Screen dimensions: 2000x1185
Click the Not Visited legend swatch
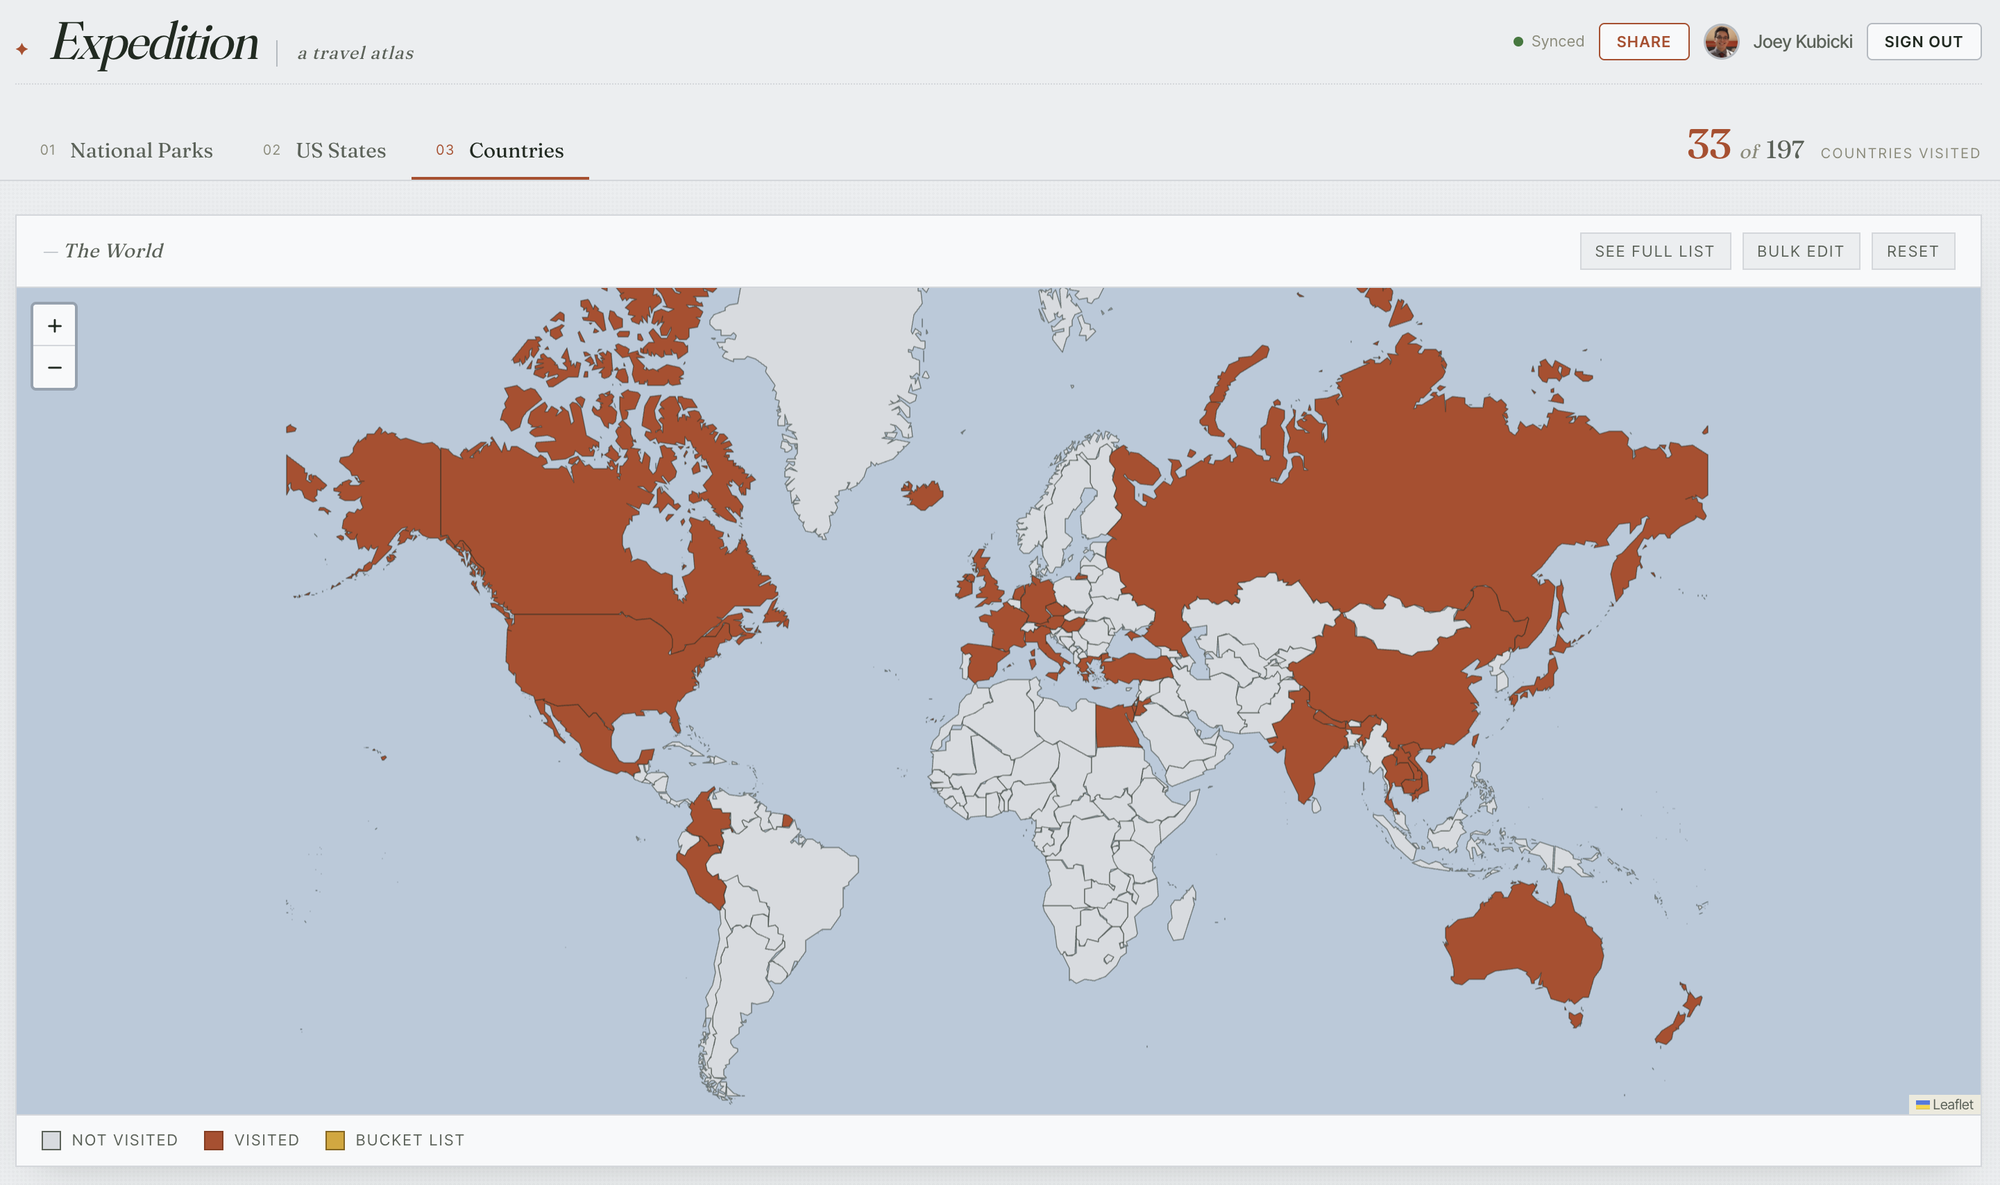[51, 1140]
